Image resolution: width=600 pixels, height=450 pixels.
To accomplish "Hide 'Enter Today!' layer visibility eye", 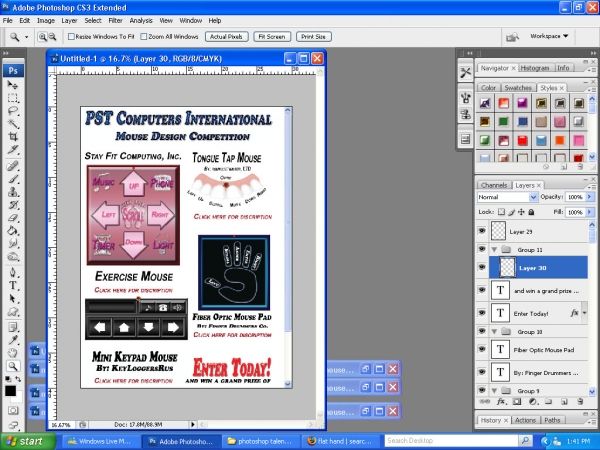I will pos(482,313).
